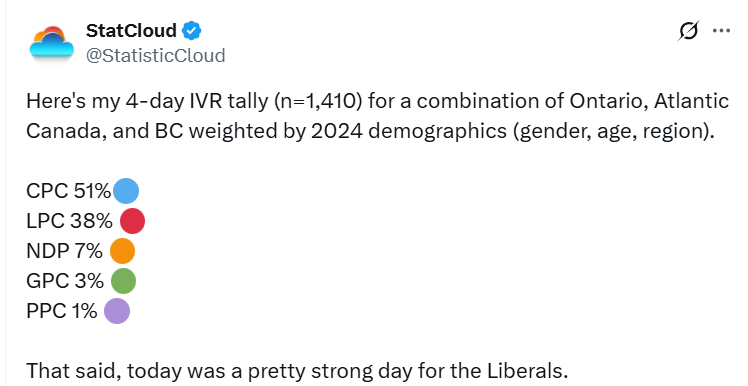
Task: Open the Grok slashed-circle icon
Action: (x=688, y=31)
